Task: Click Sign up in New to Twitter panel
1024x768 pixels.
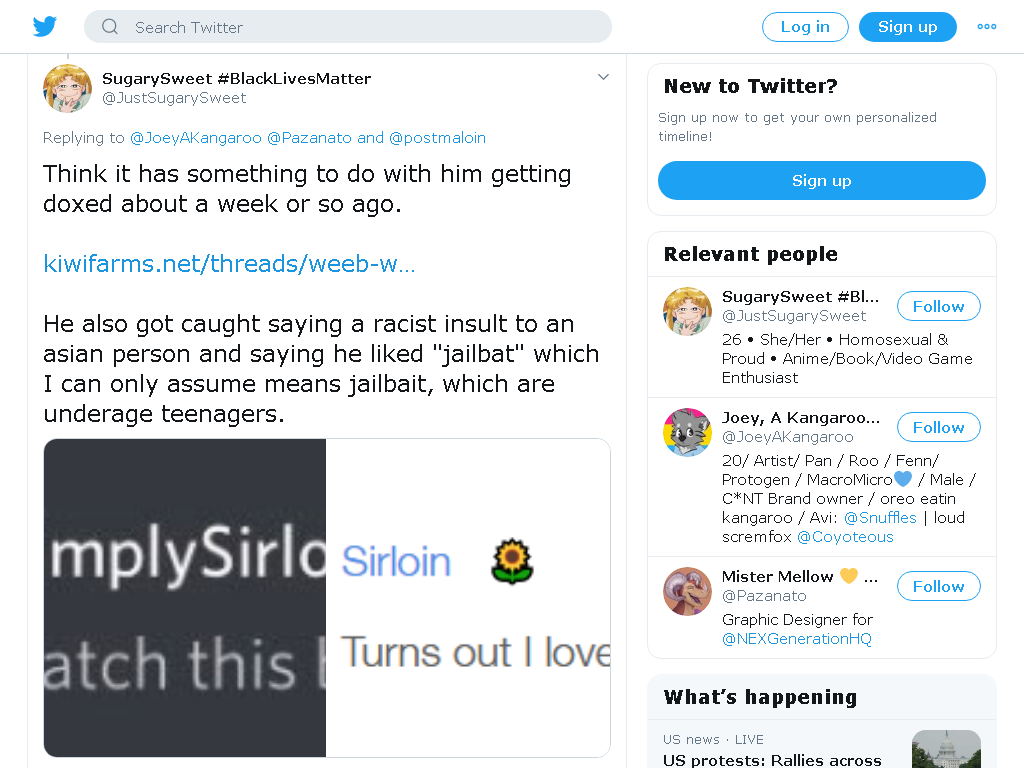Action: coord(822,180)
